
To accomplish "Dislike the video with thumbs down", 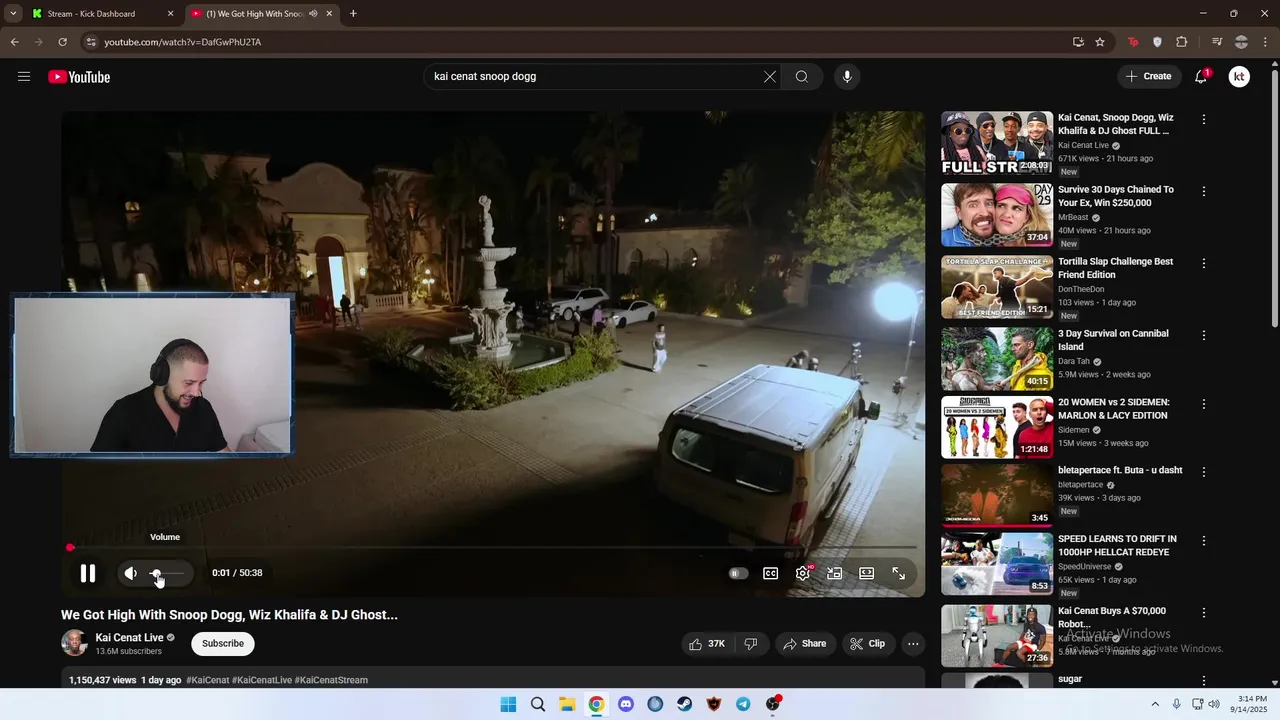I will pos(751,644).
